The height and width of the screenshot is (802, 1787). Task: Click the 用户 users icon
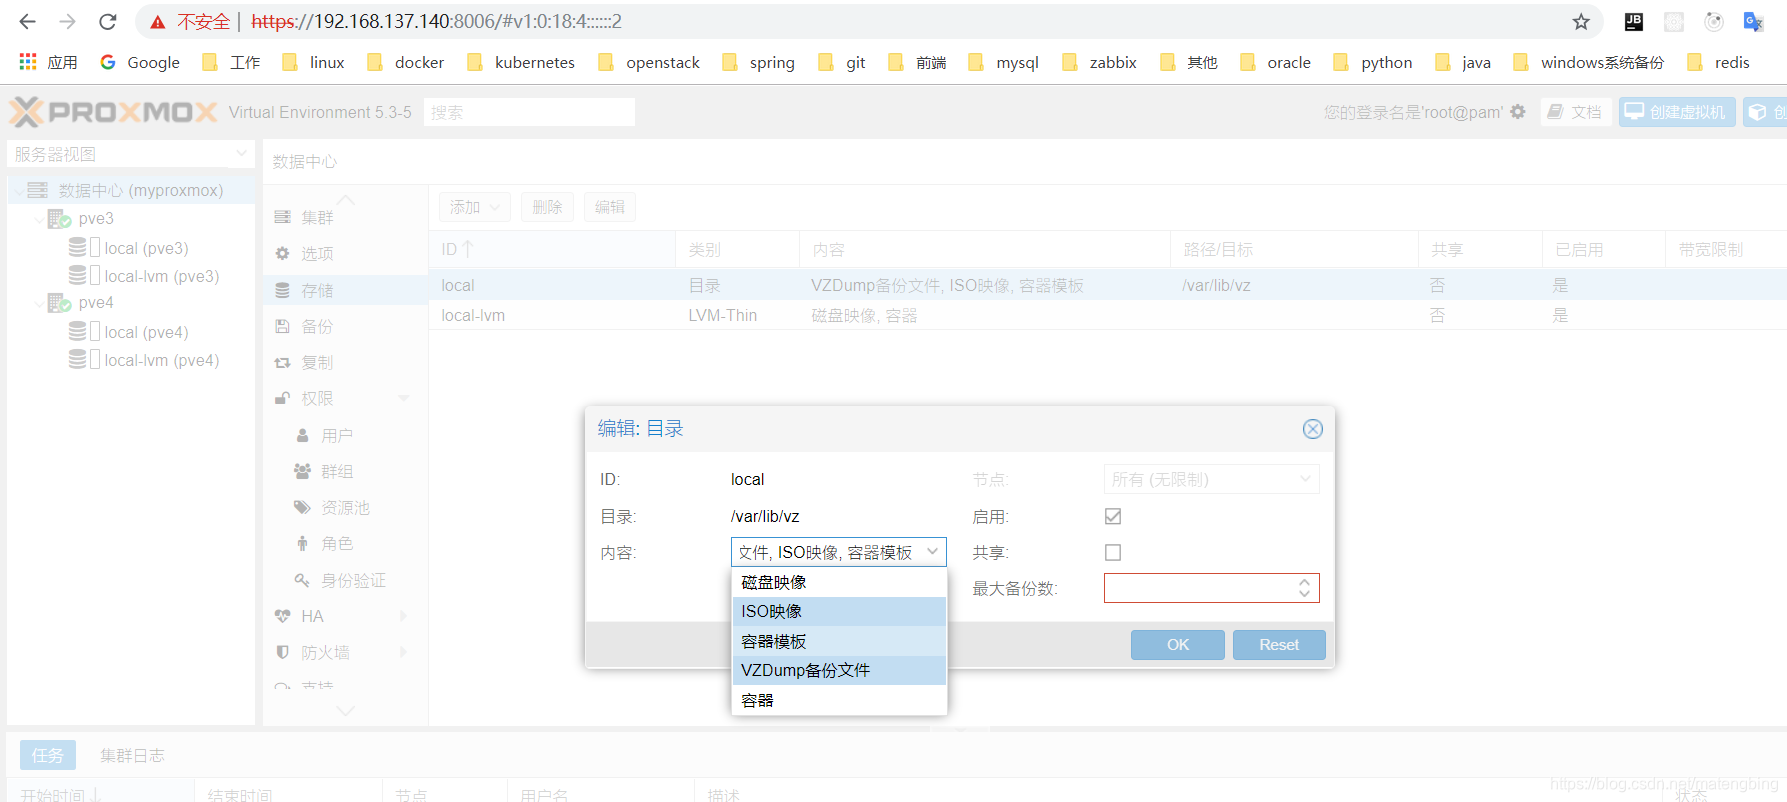[x=302, y=435]
